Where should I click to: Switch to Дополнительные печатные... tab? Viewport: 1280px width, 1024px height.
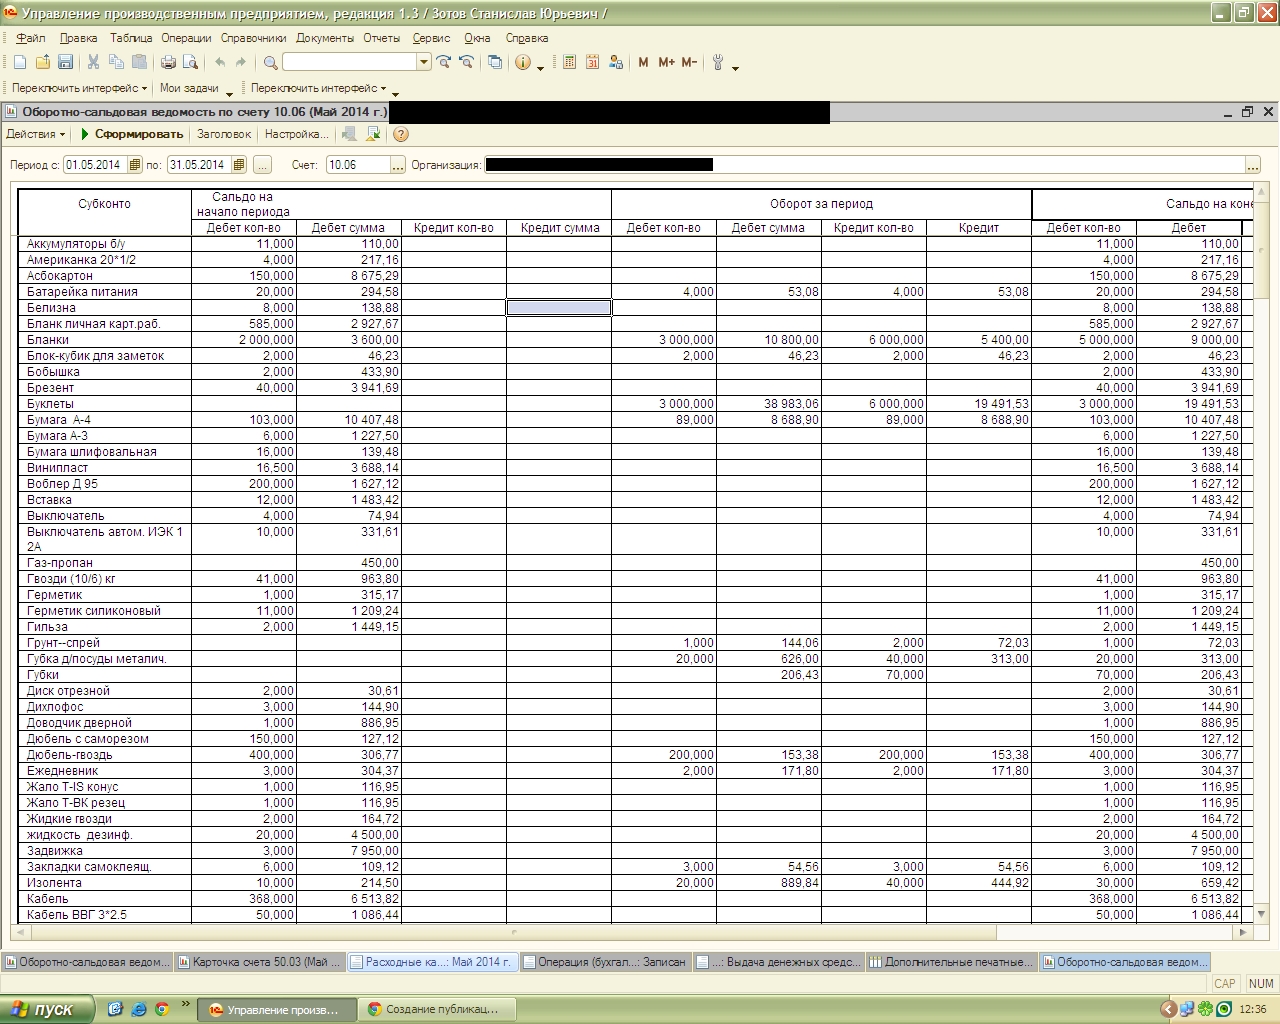coord(951,962)
